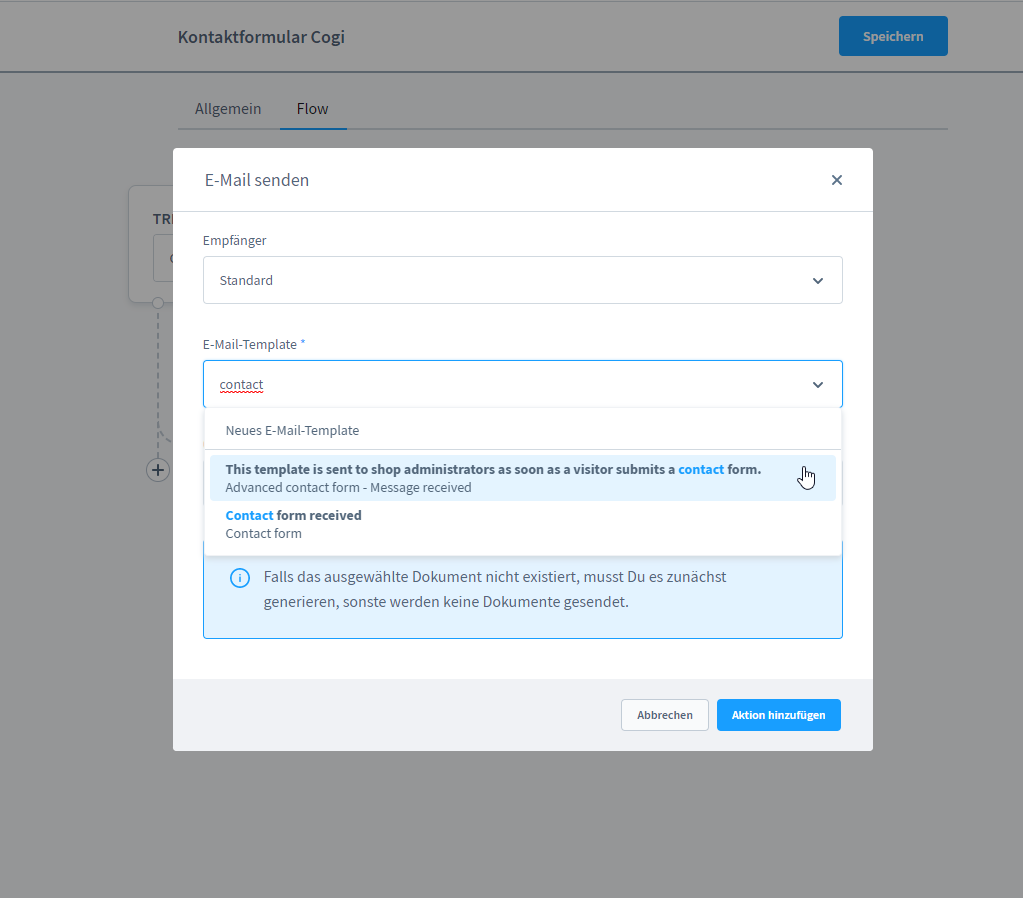The height and width of the screenshot is (898, 1023).
Task: Click the connector node below the trigger card
Action: (158, 302)
